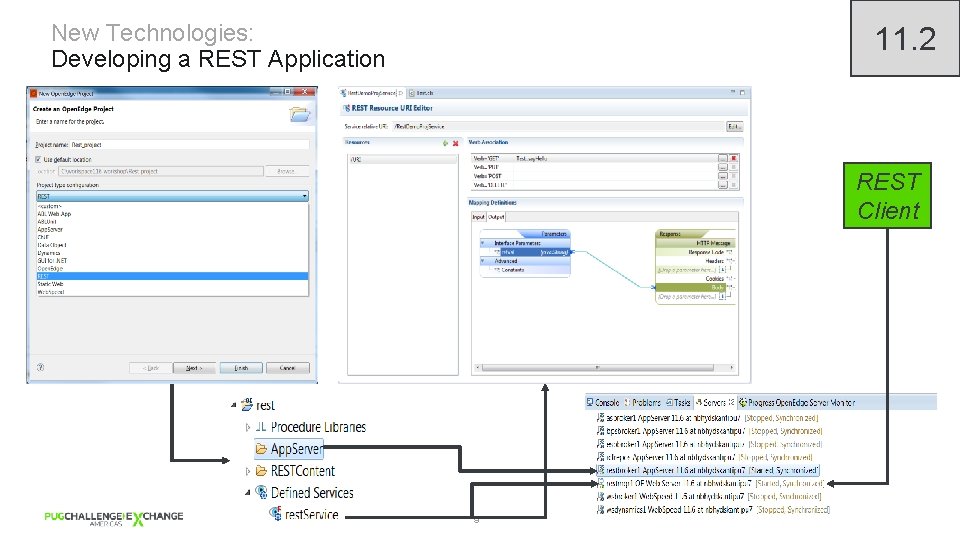Open the Tasks tab
This screenshot has width=960, height=540.
(678, 402)
